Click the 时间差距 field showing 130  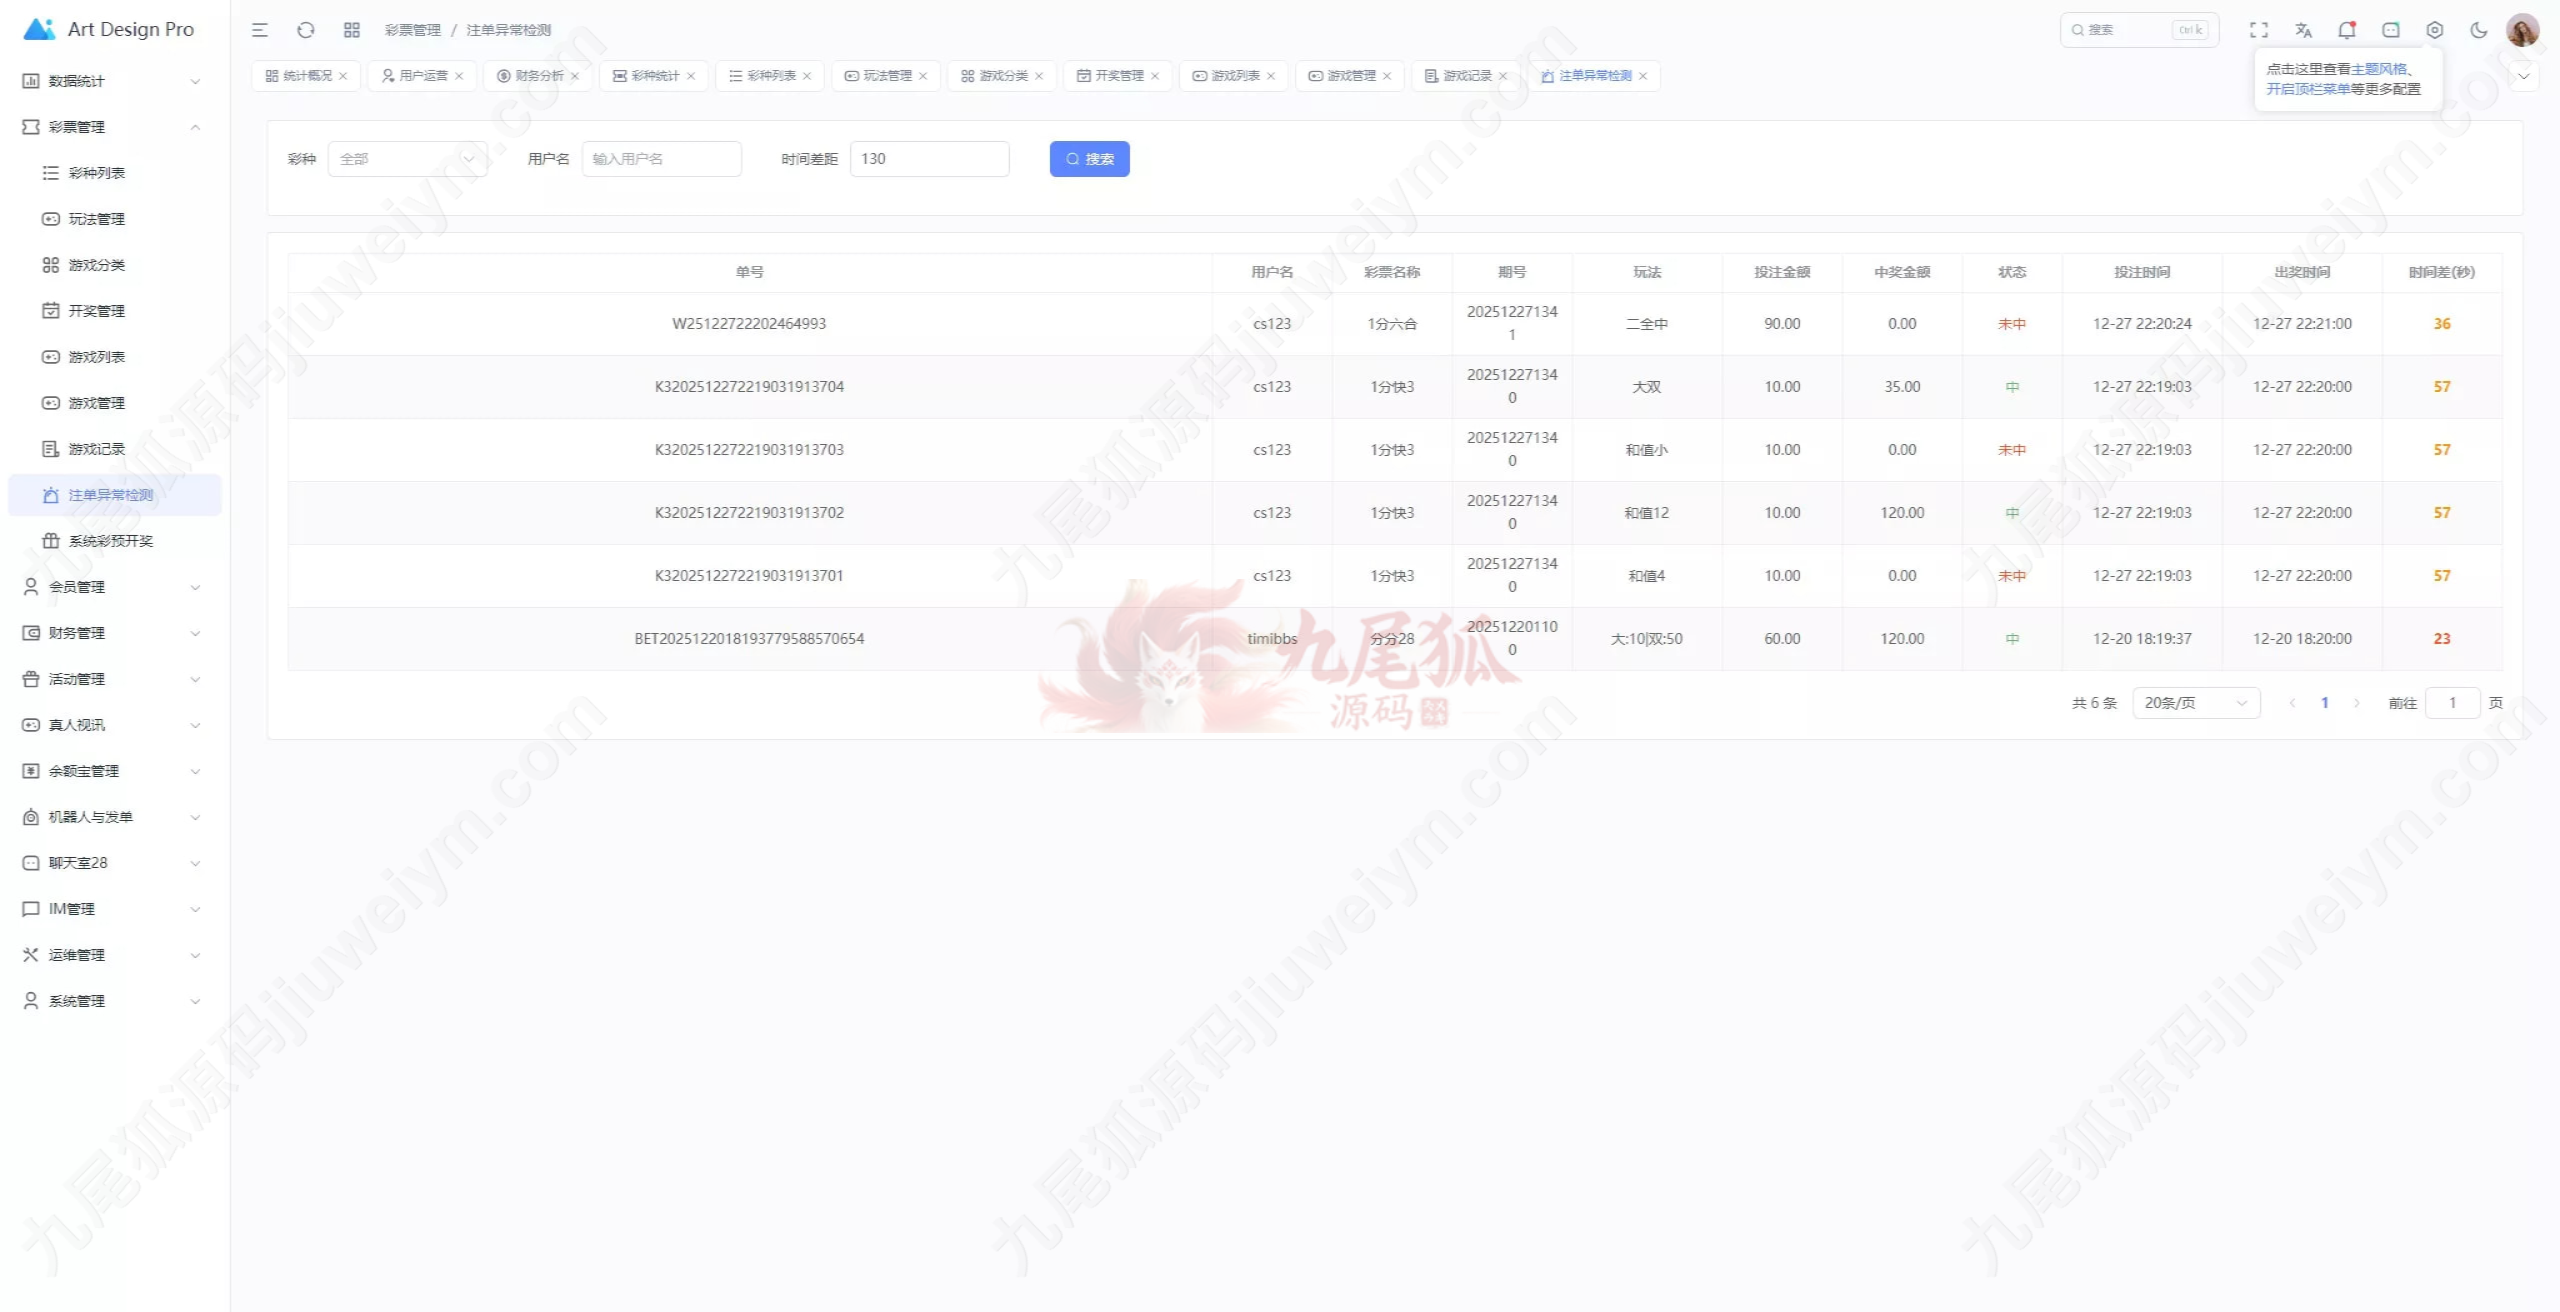[929, 159]
